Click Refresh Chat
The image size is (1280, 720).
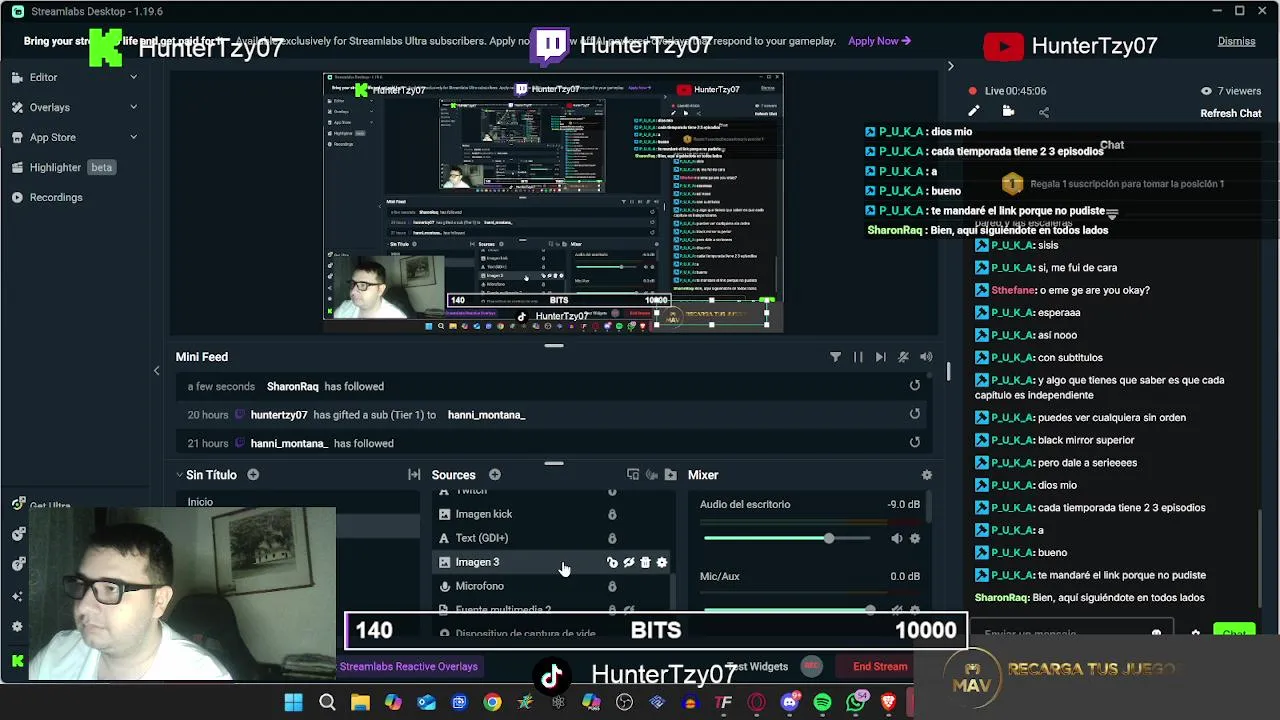1230,113
